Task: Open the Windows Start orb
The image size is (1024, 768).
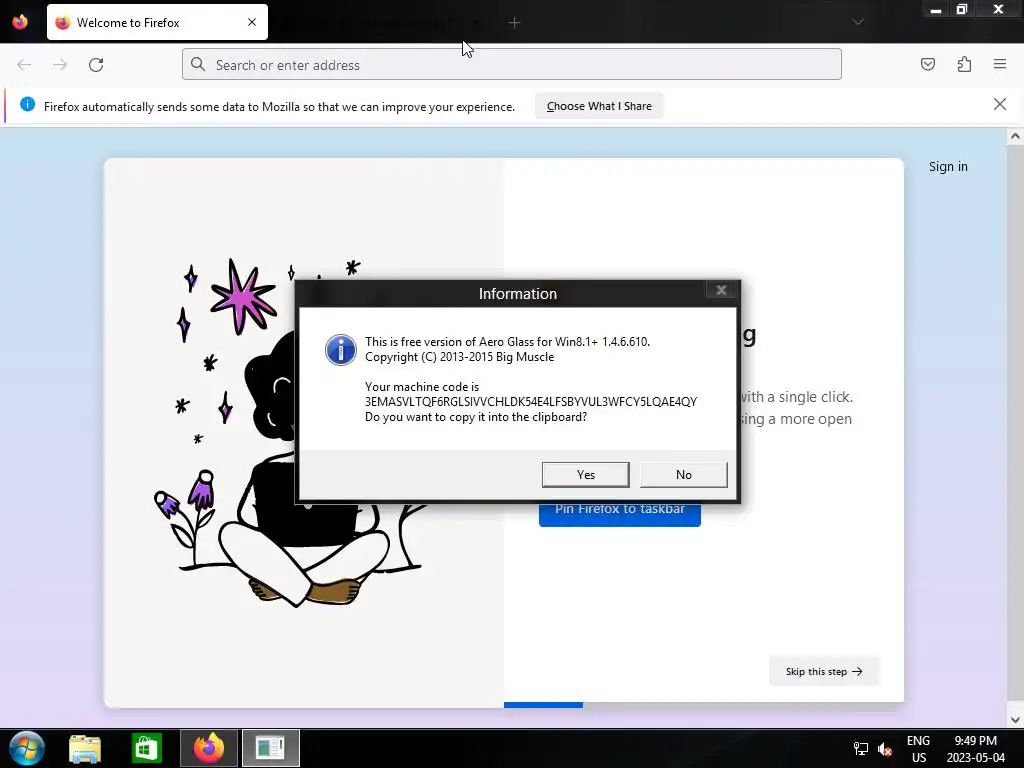Action: [x=27, y=748]
